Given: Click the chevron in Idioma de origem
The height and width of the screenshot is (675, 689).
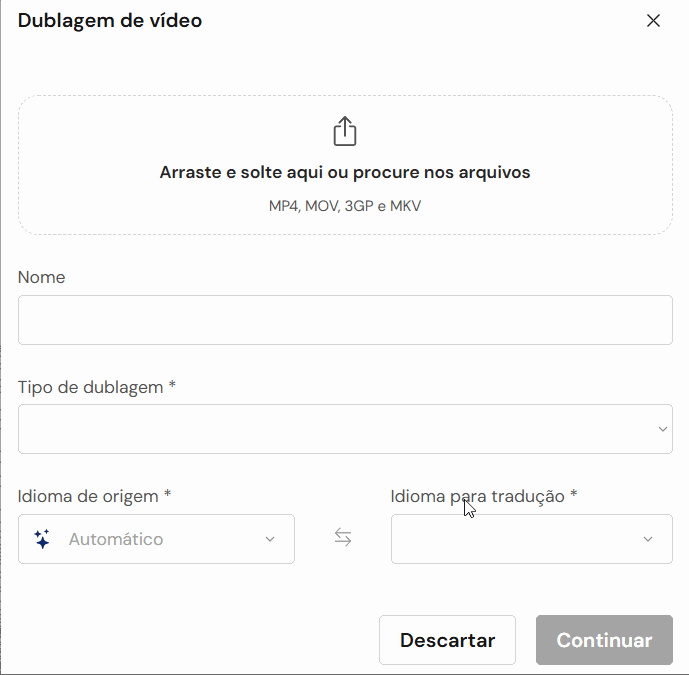Looking at the screenshot, I should (x=269, y=539).
